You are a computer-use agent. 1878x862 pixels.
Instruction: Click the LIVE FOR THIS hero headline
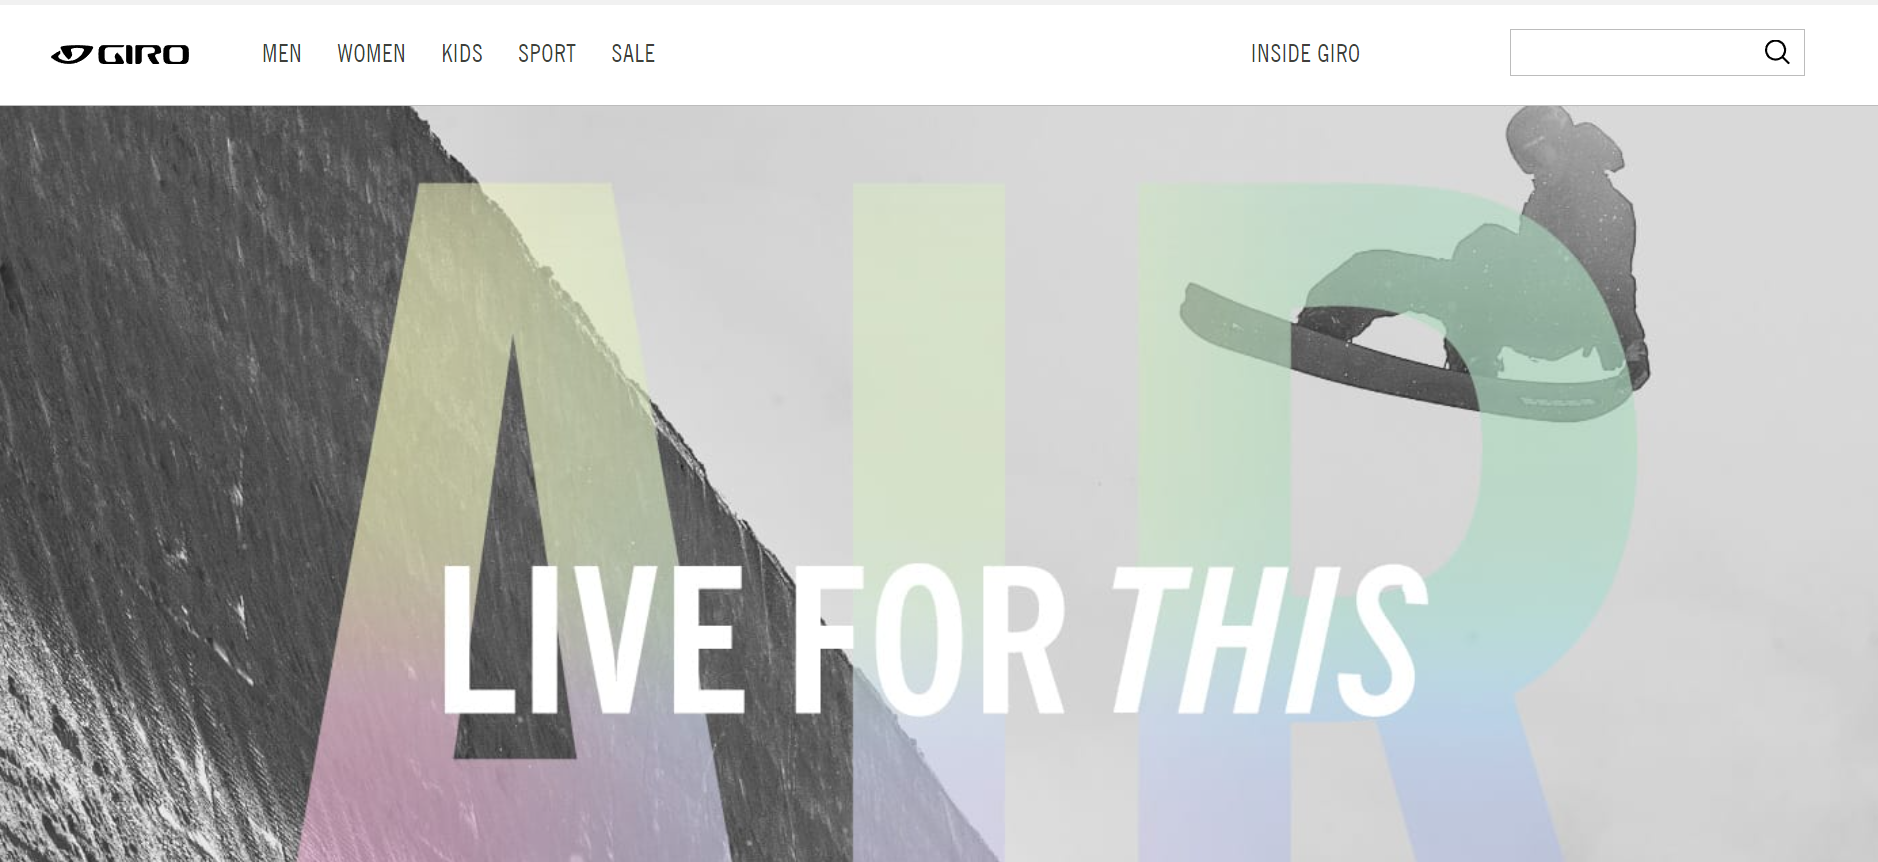pos(934,640)
